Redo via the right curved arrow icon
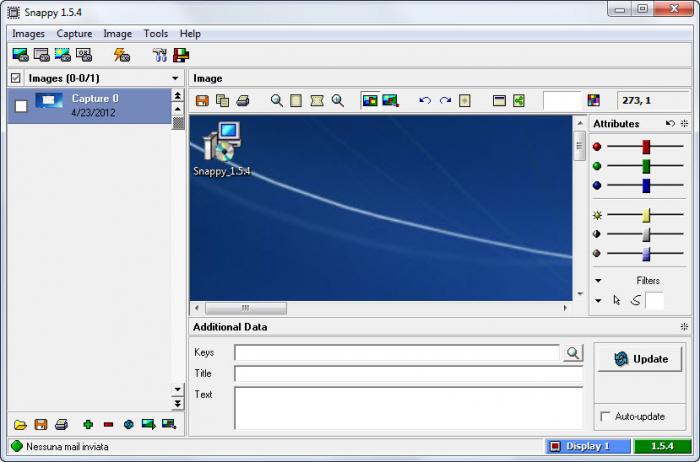The width and height of the screenshot is (700, 462). (x=445, y=100)
